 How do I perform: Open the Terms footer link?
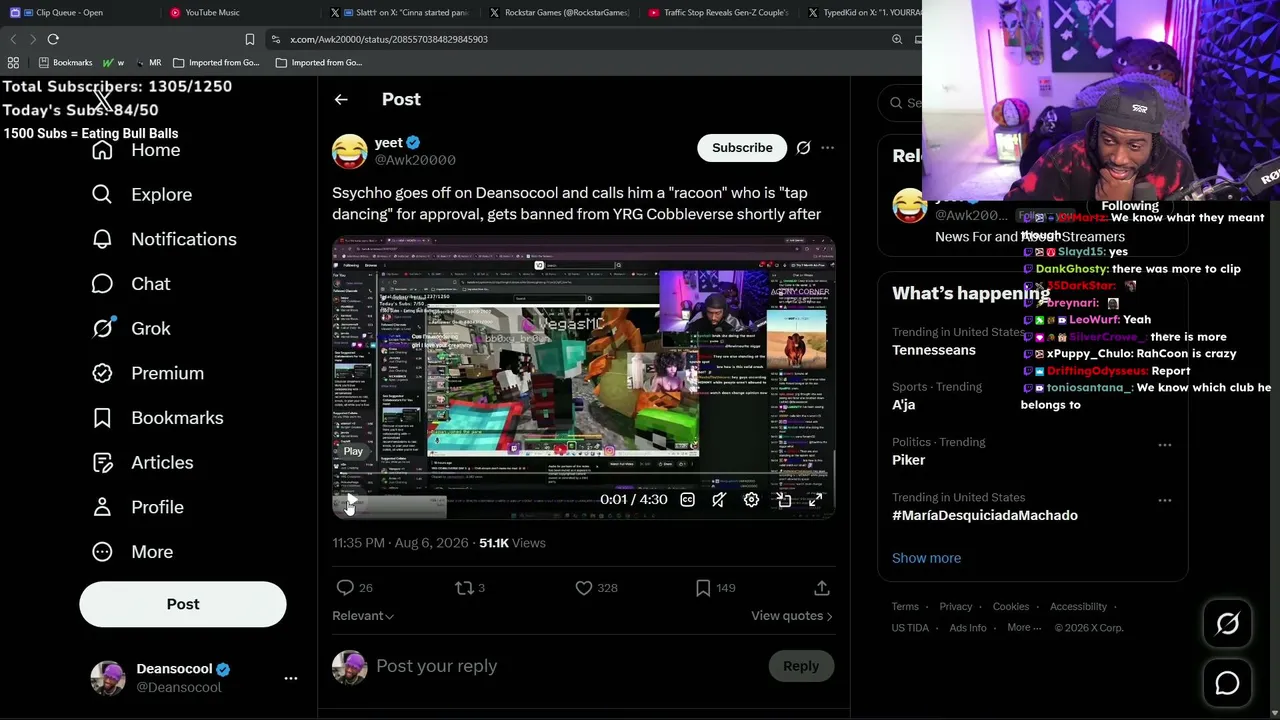tap(905, 606)
